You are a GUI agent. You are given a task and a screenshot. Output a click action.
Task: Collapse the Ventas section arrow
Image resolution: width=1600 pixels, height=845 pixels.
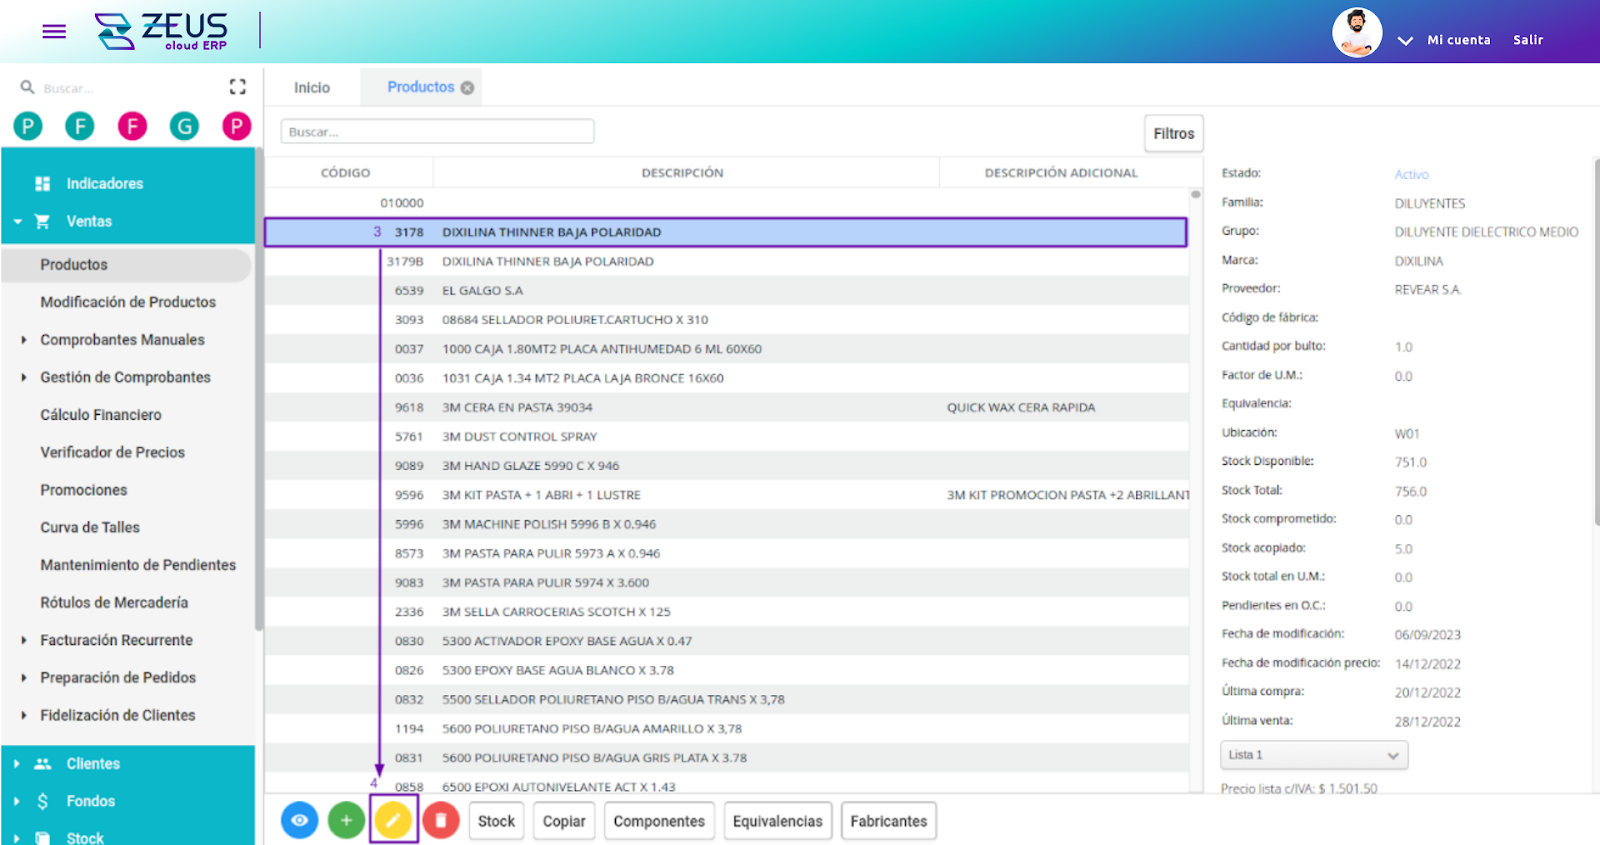tap(18, 222)
